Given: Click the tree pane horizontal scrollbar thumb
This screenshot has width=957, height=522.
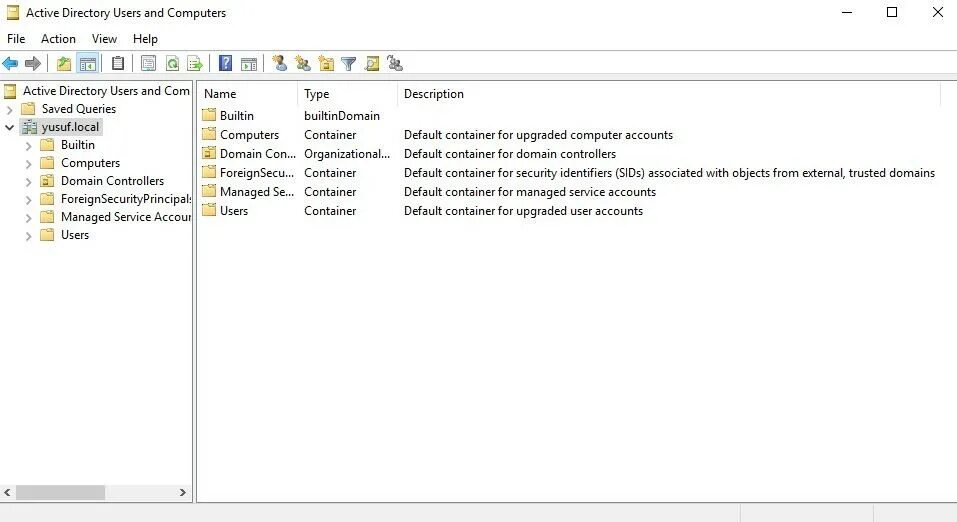Looking at the screenshot, I should [x=60, y=492].
